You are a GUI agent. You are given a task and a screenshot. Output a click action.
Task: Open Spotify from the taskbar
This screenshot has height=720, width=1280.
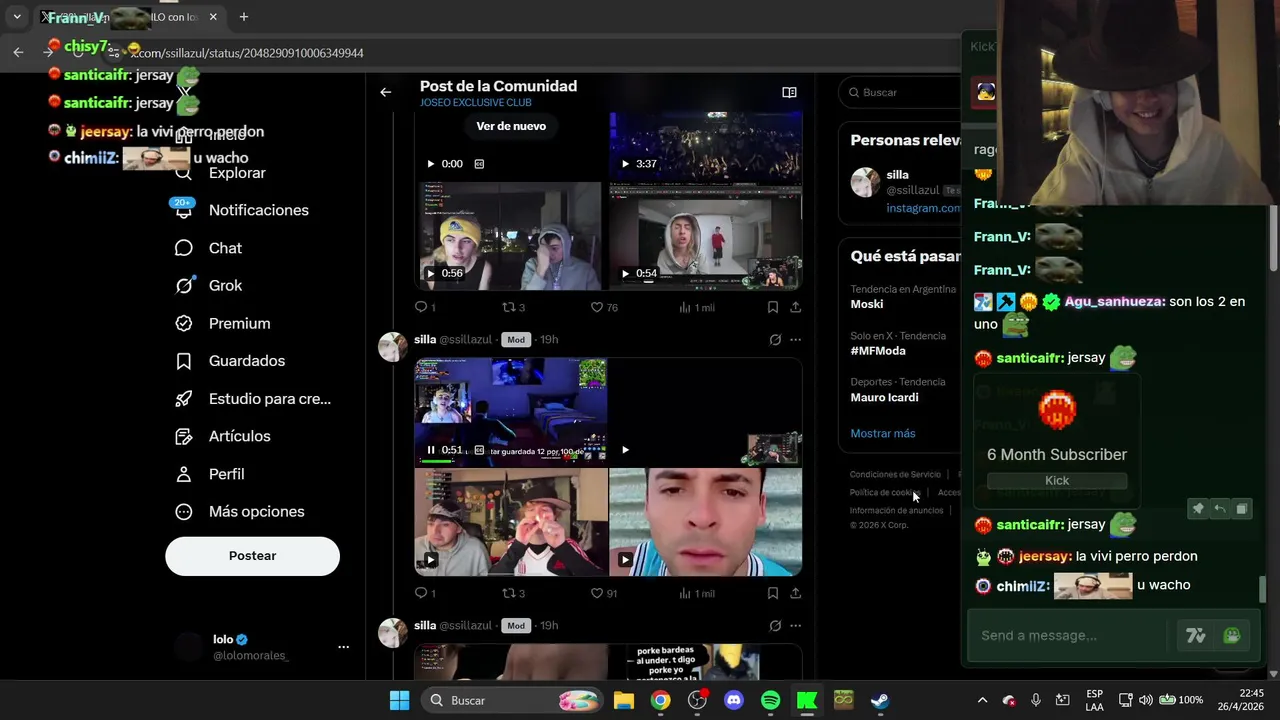(x=770, y=700)
